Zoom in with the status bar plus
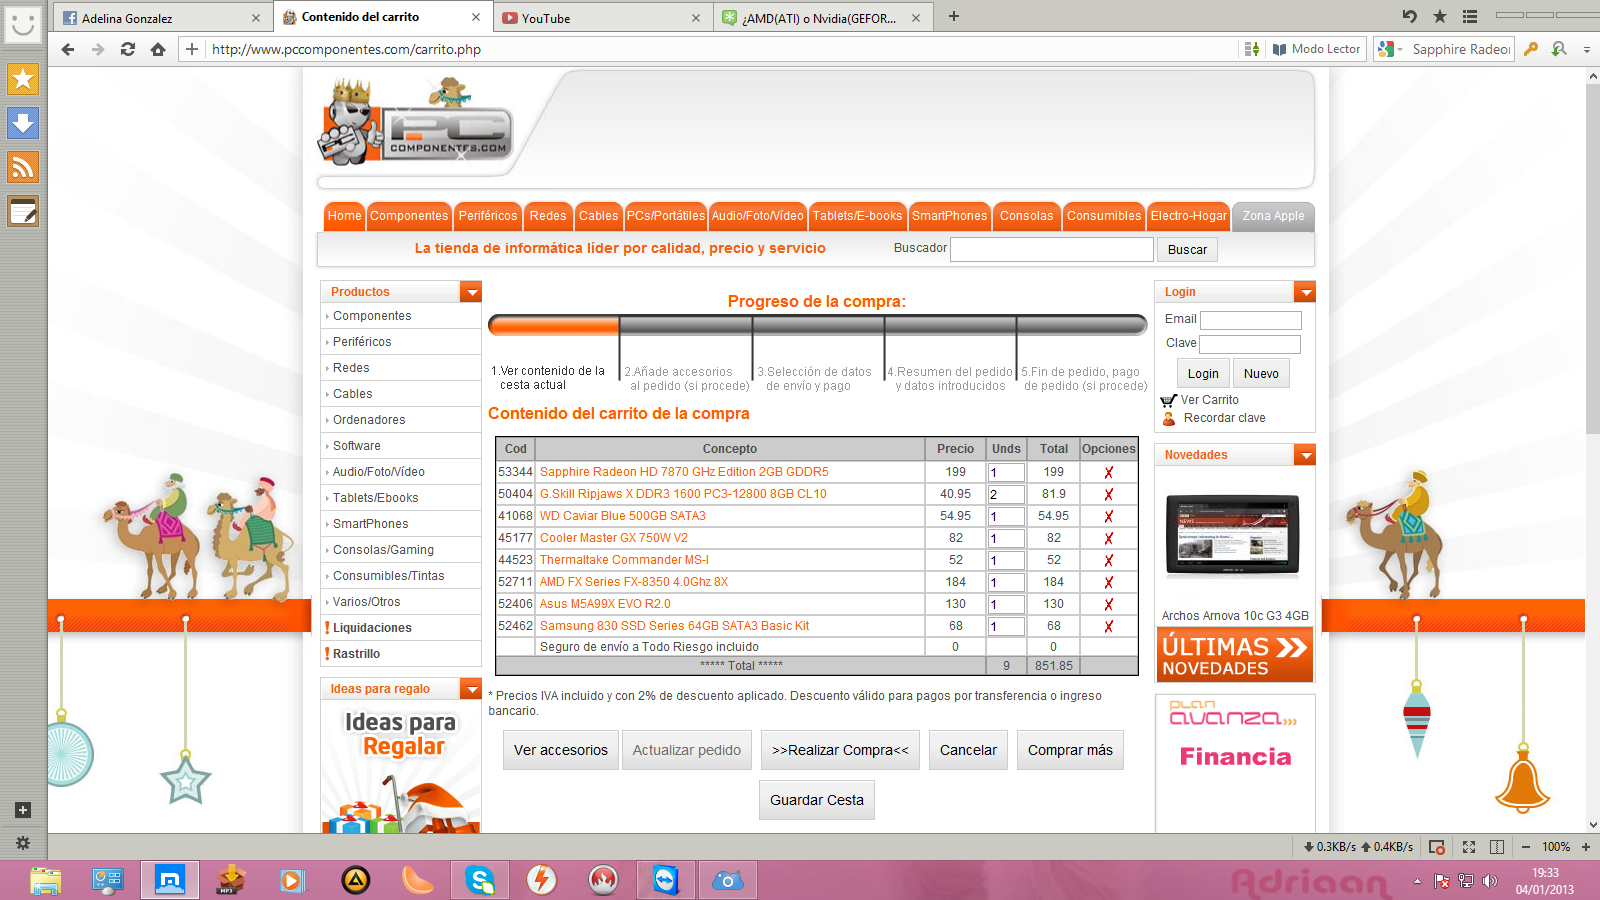Screen dimensions: 1600x900 tap(1586, 847)
